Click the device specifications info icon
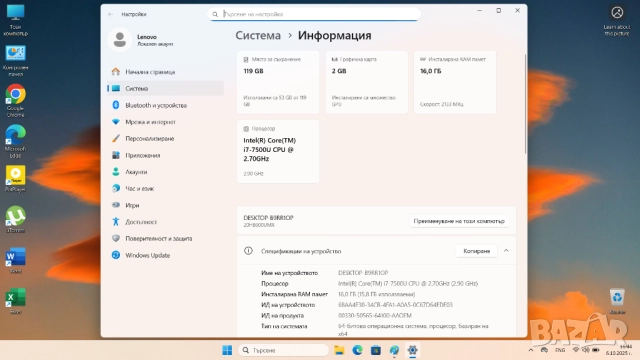 point(248,251)
